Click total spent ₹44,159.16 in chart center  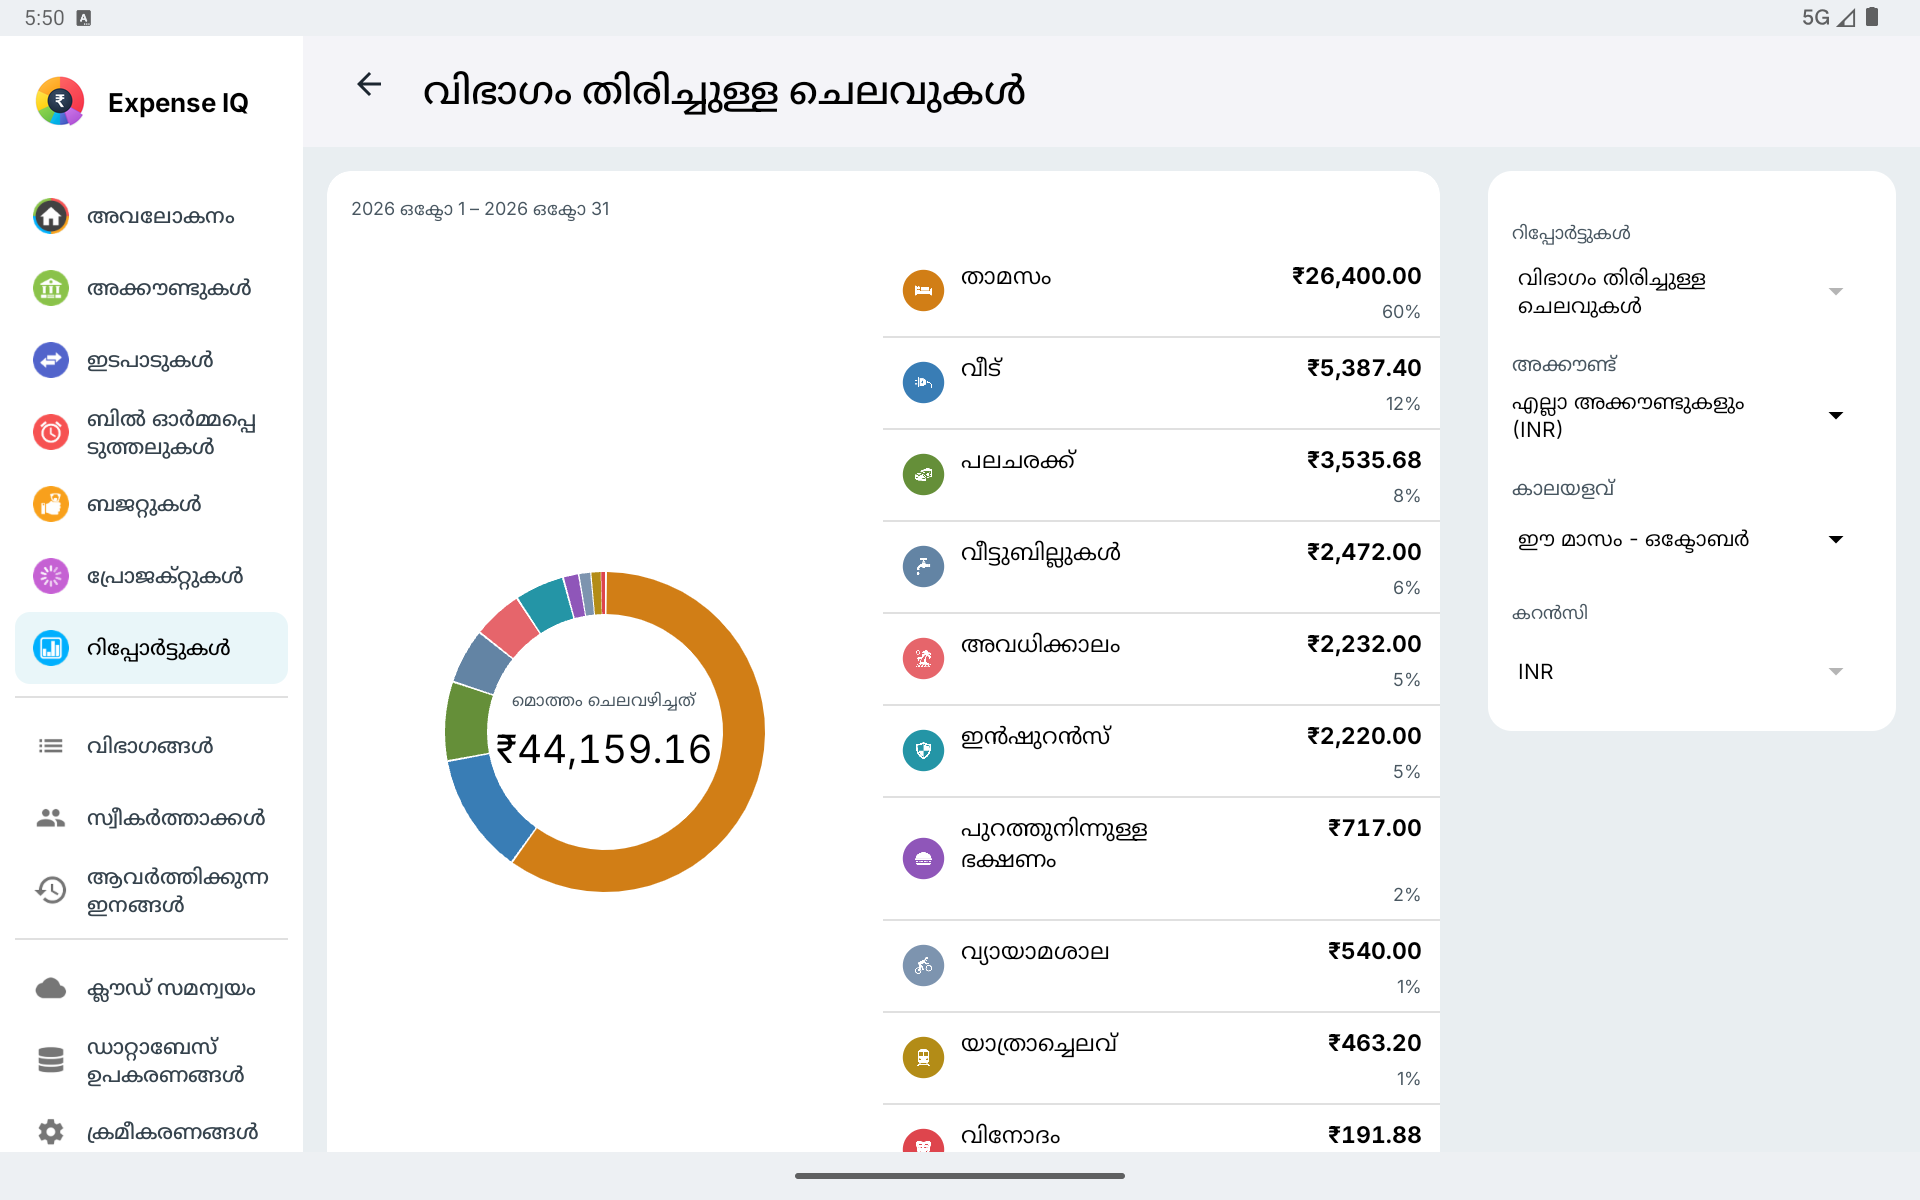pos(603,749)
